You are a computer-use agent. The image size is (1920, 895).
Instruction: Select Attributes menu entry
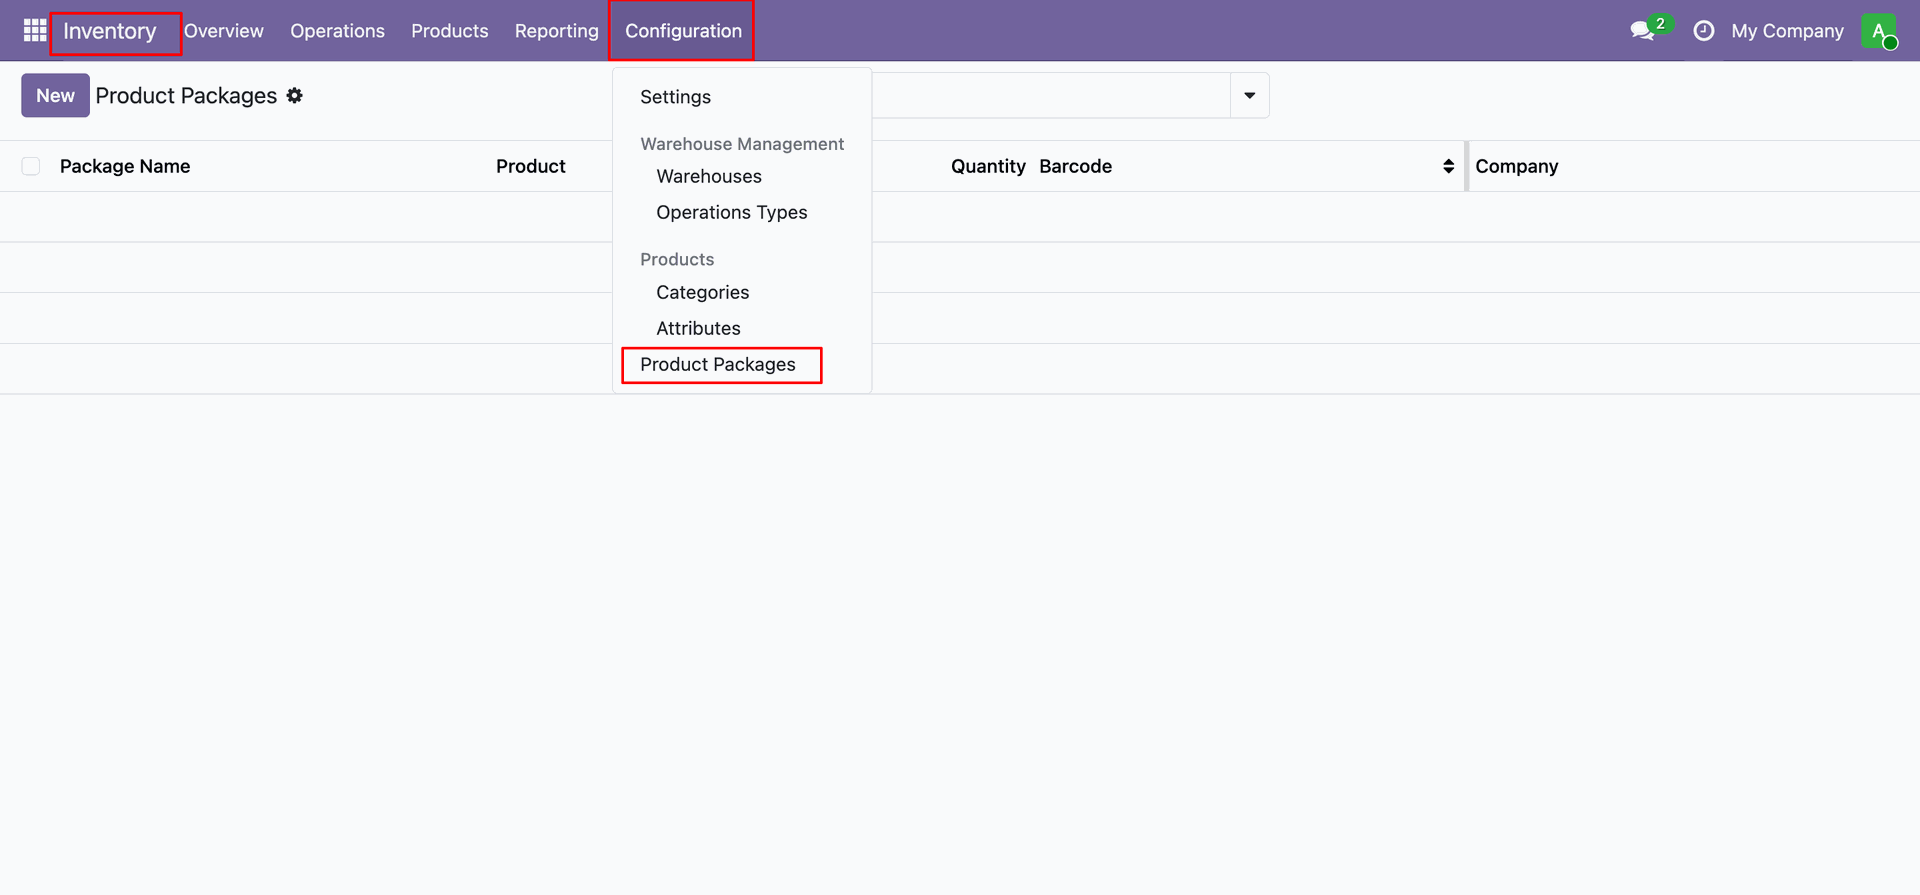[699, 328]
